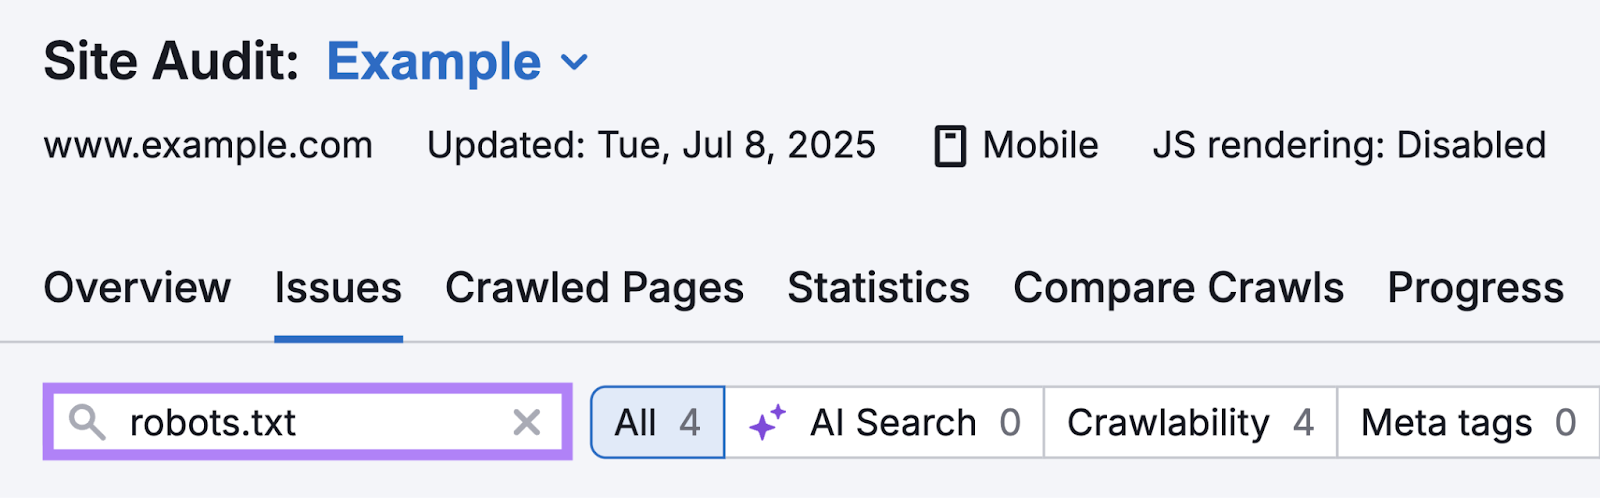1600x498 pixels.
Task: Select the All issues filter
Action: (657, 423)
